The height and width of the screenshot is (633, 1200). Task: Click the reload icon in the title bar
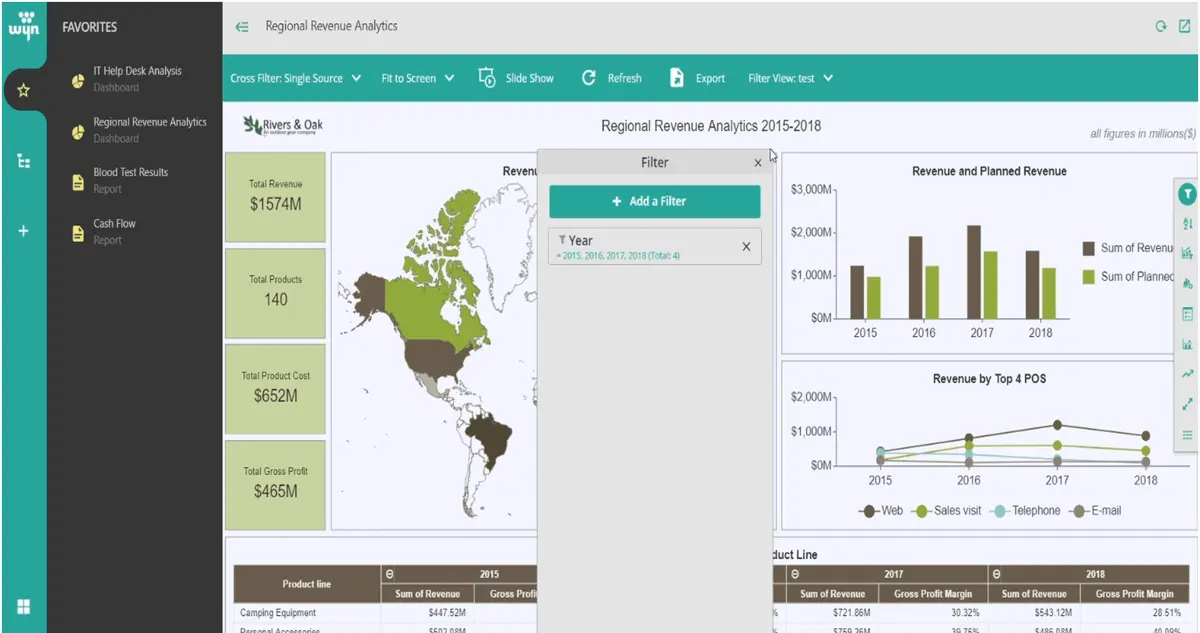(x=1161, y=27)
